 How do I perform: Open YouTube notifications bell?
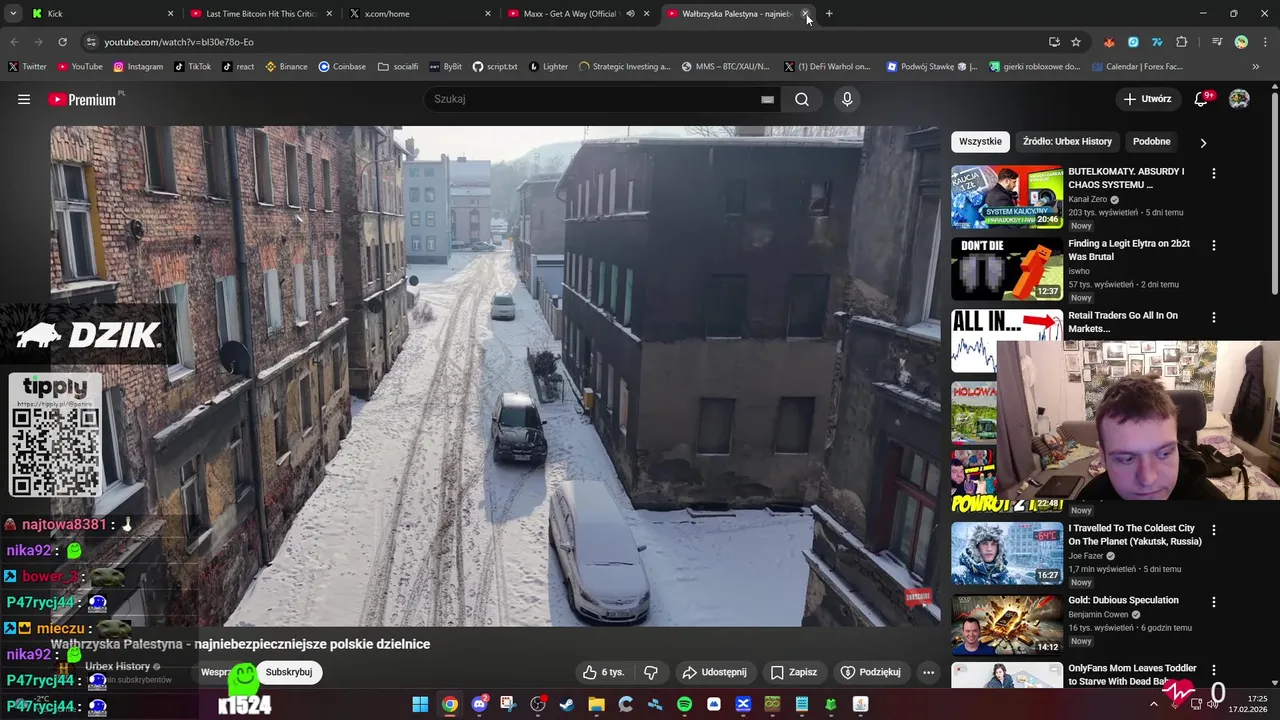tap(1202, 99)
